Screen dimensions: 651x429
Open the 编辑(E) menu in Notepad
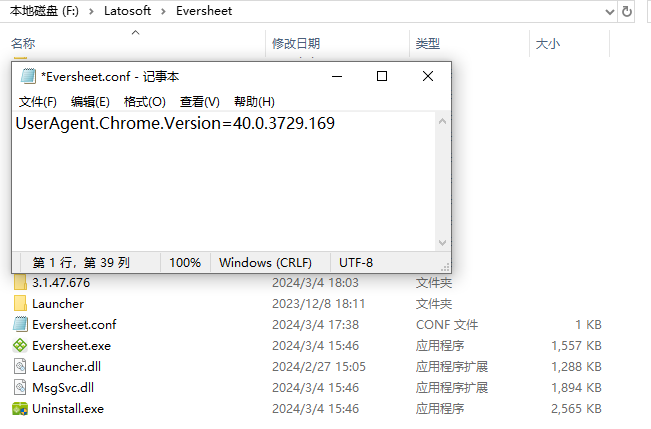[90, 102]
